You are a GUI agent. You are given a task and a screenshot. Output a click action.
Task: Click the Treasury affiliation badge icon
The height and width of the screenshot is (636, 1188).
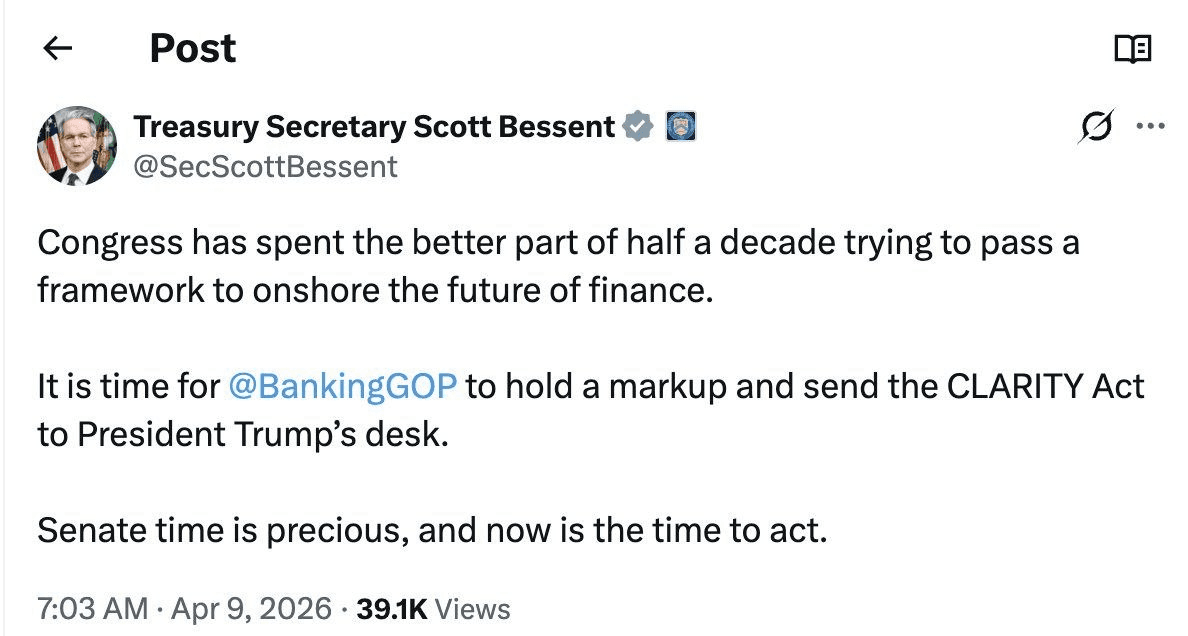pyautogui.click(x=680, y=127)
